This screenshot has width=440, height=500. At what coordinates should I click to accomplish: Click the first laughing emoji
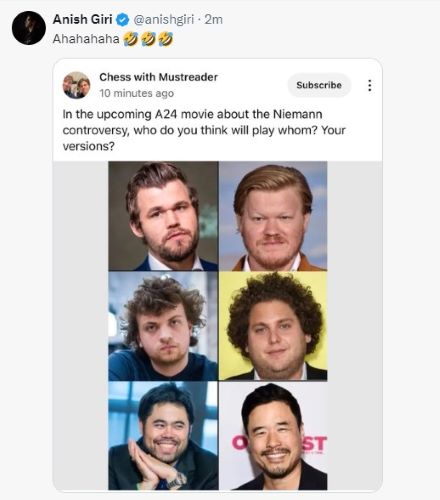pos(131,39)
